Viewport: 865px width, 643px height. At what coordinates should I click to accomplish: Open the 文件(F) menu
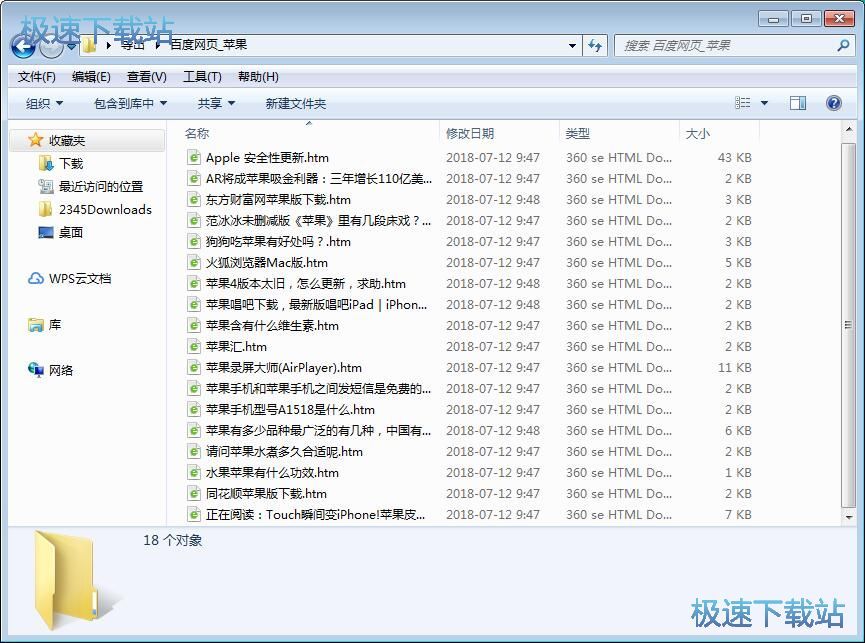36,77
